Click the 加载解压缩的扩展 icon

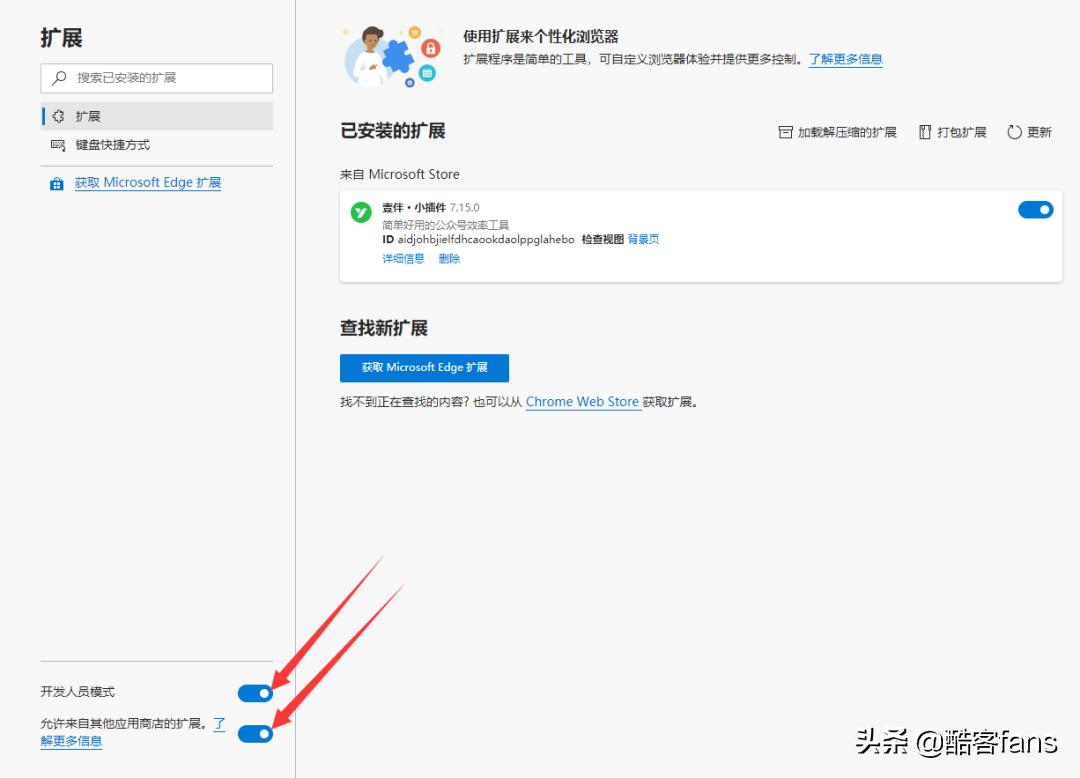(786, 131)
